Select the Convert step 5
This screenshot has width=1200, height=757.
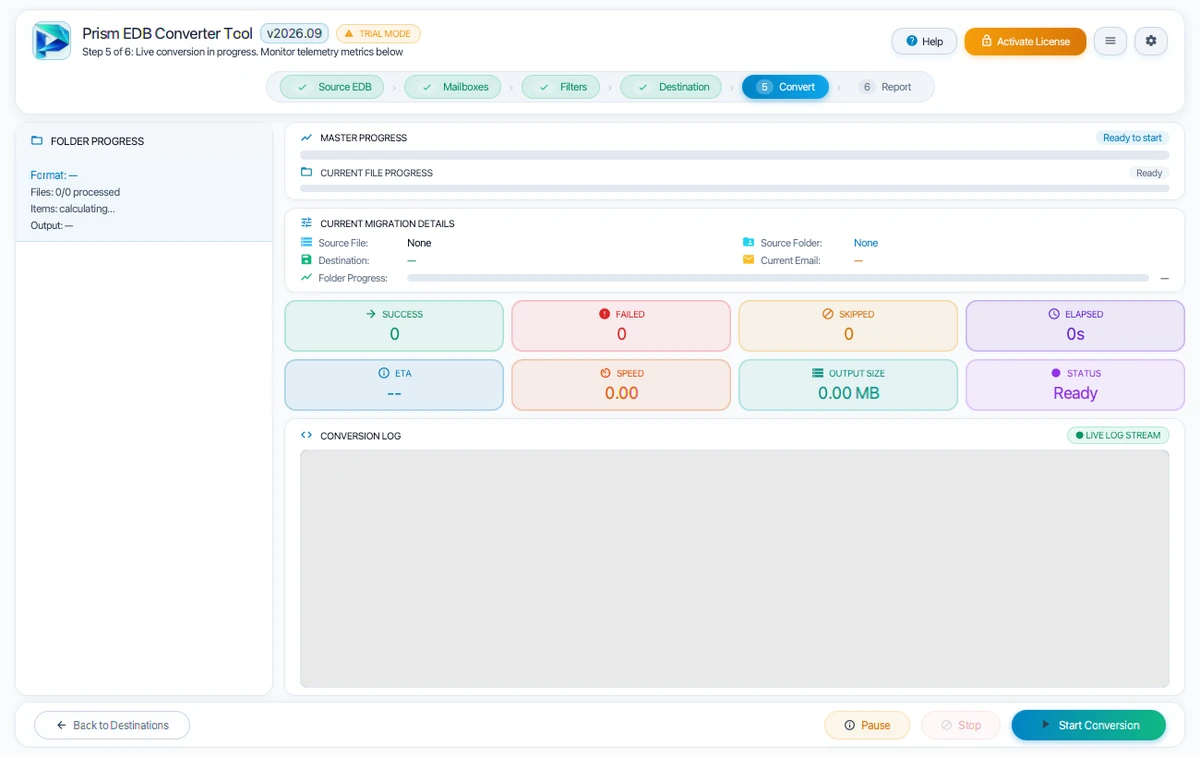(785, 87)
